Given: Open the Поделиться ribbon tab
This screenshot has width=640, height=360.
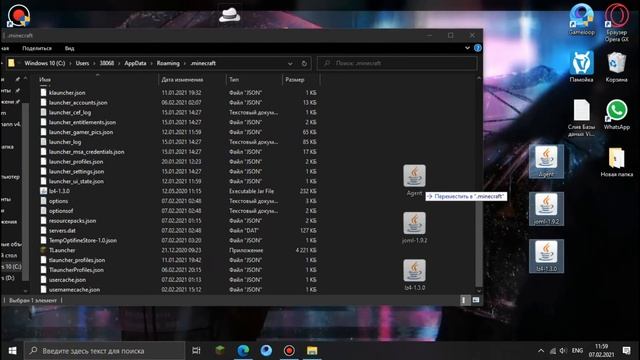Looking at the screenshot, I should click(37, 48).
